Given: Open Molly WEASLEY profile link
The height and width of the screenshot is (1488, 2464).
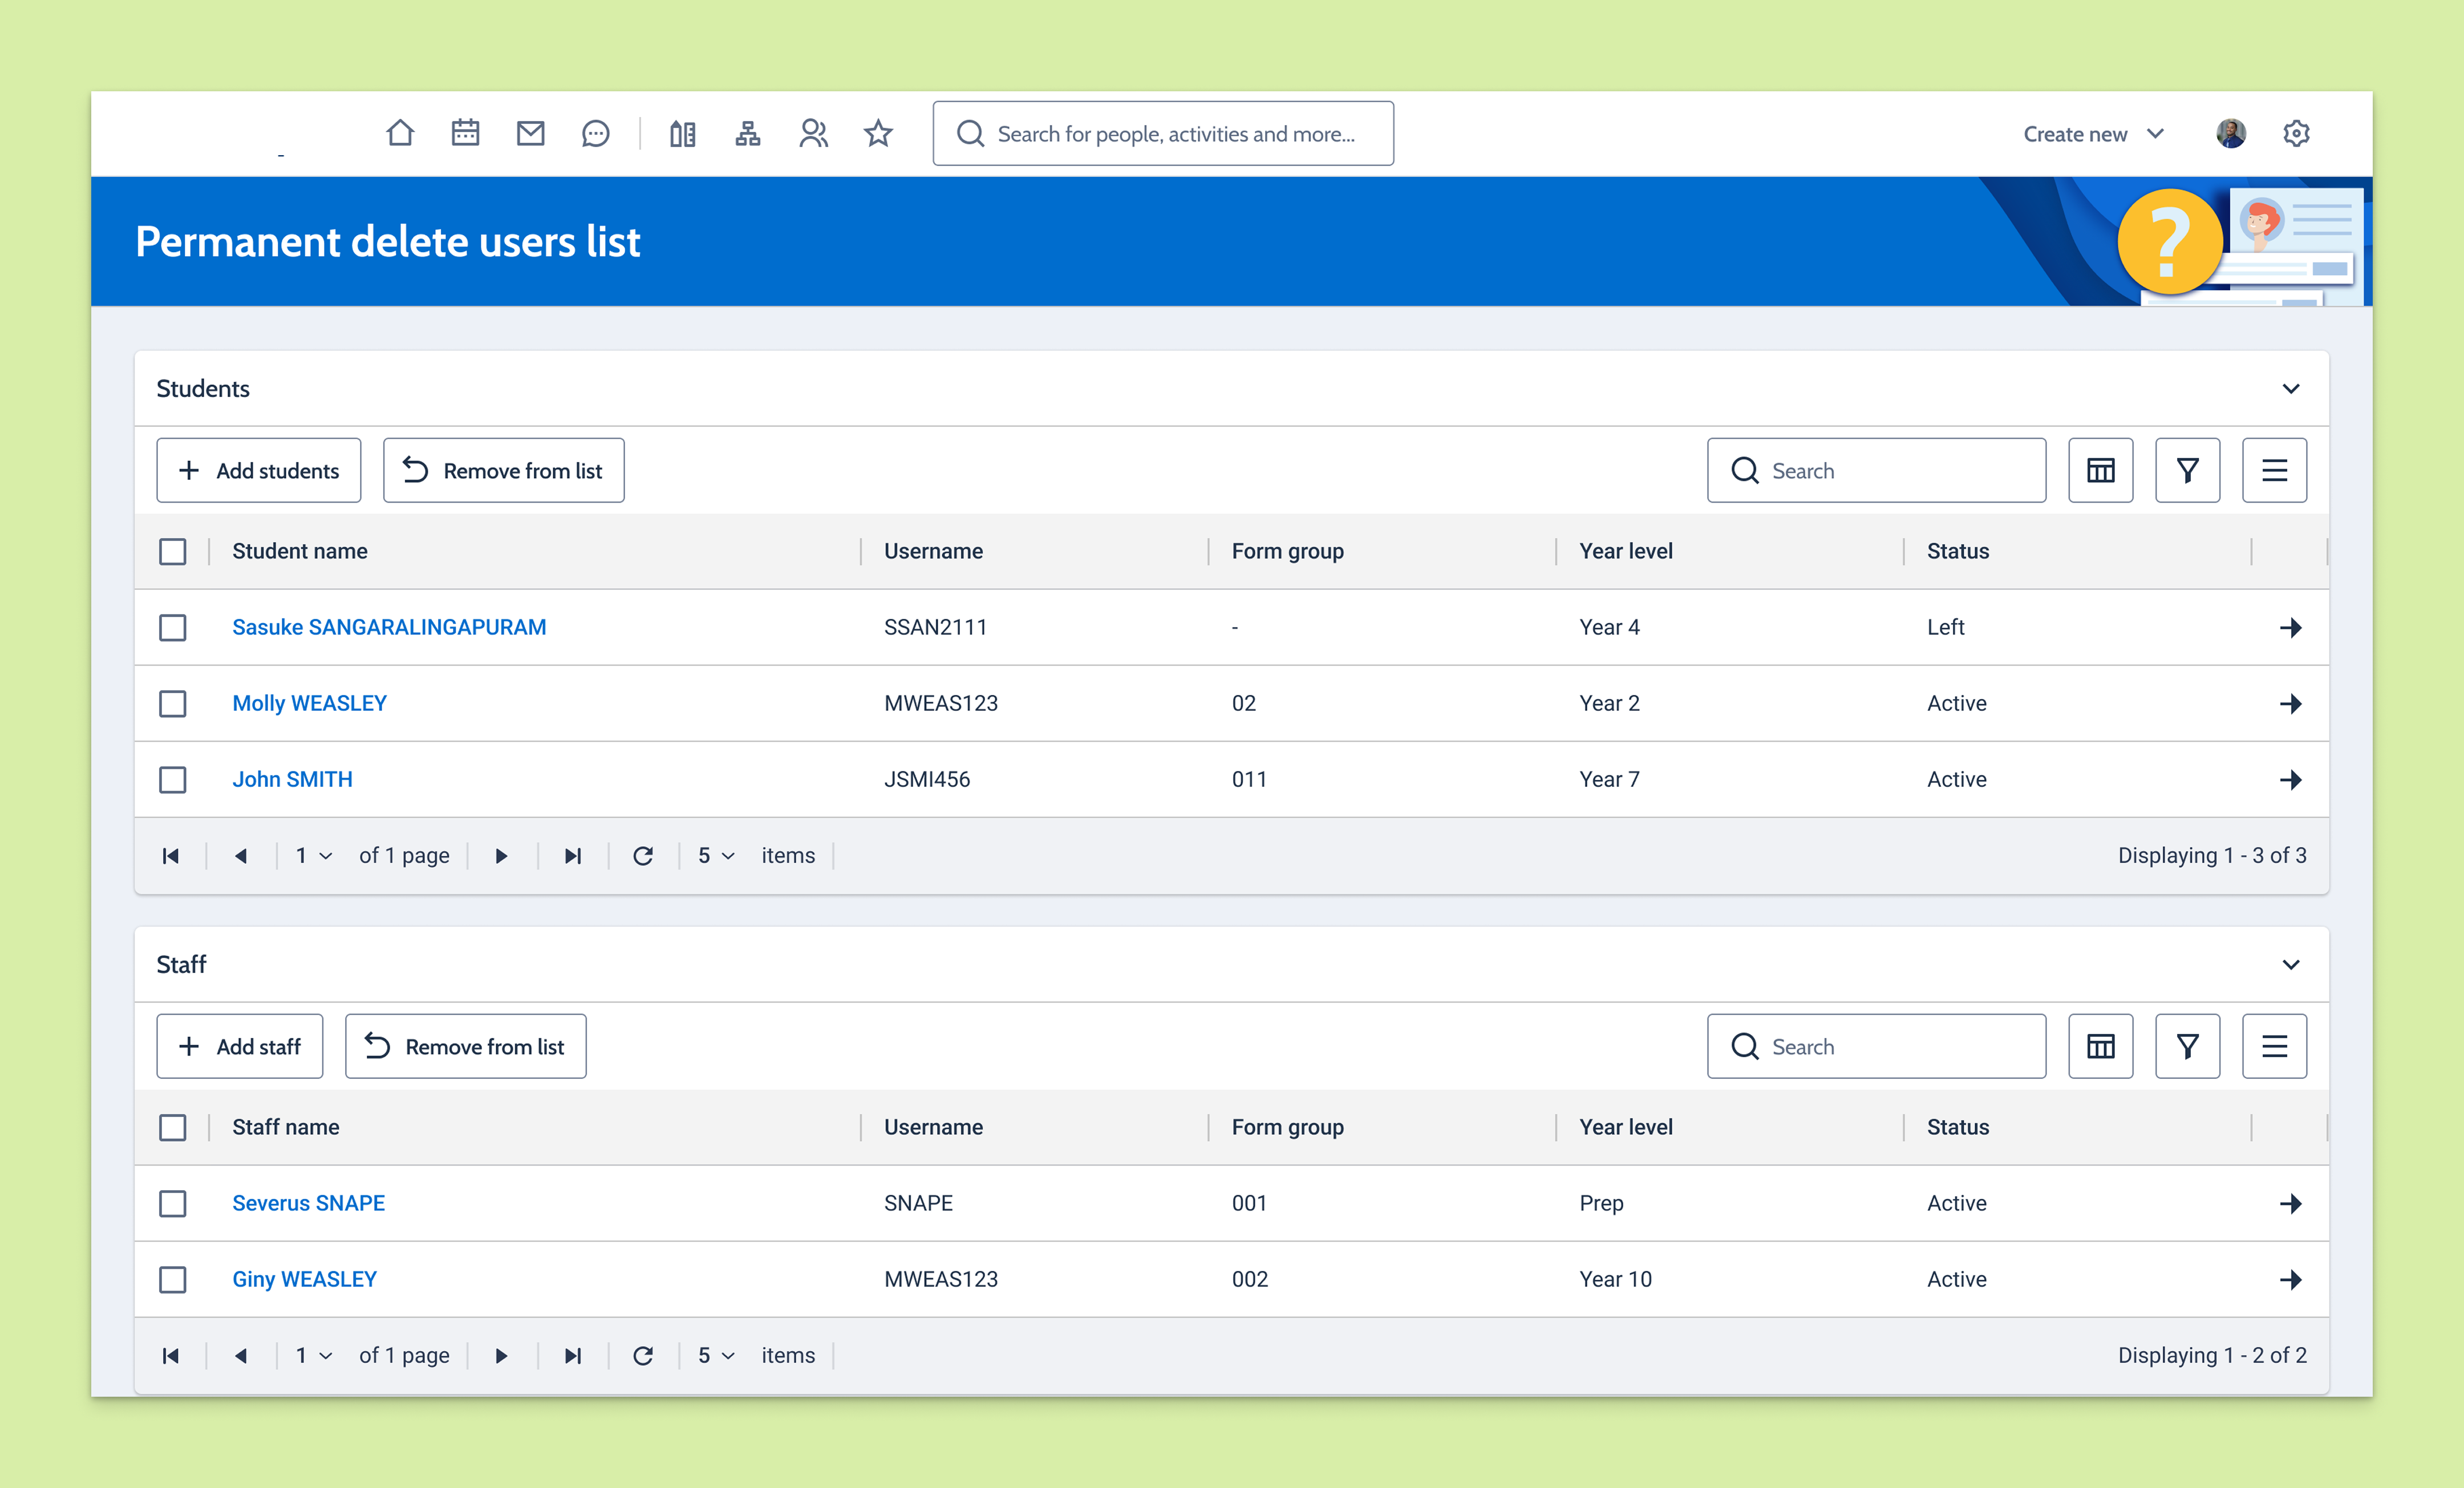Looking at the screenshot, I should click(309, 703).
